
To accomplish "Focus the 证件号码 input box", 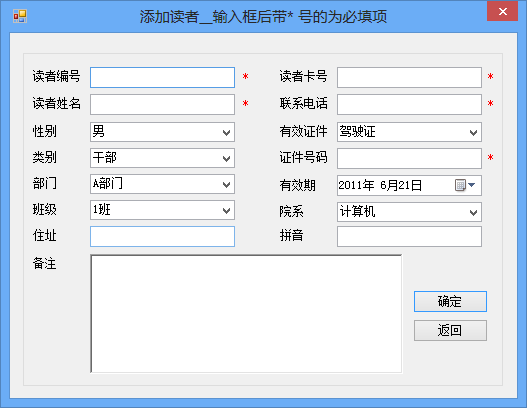I will coord(409,159).
